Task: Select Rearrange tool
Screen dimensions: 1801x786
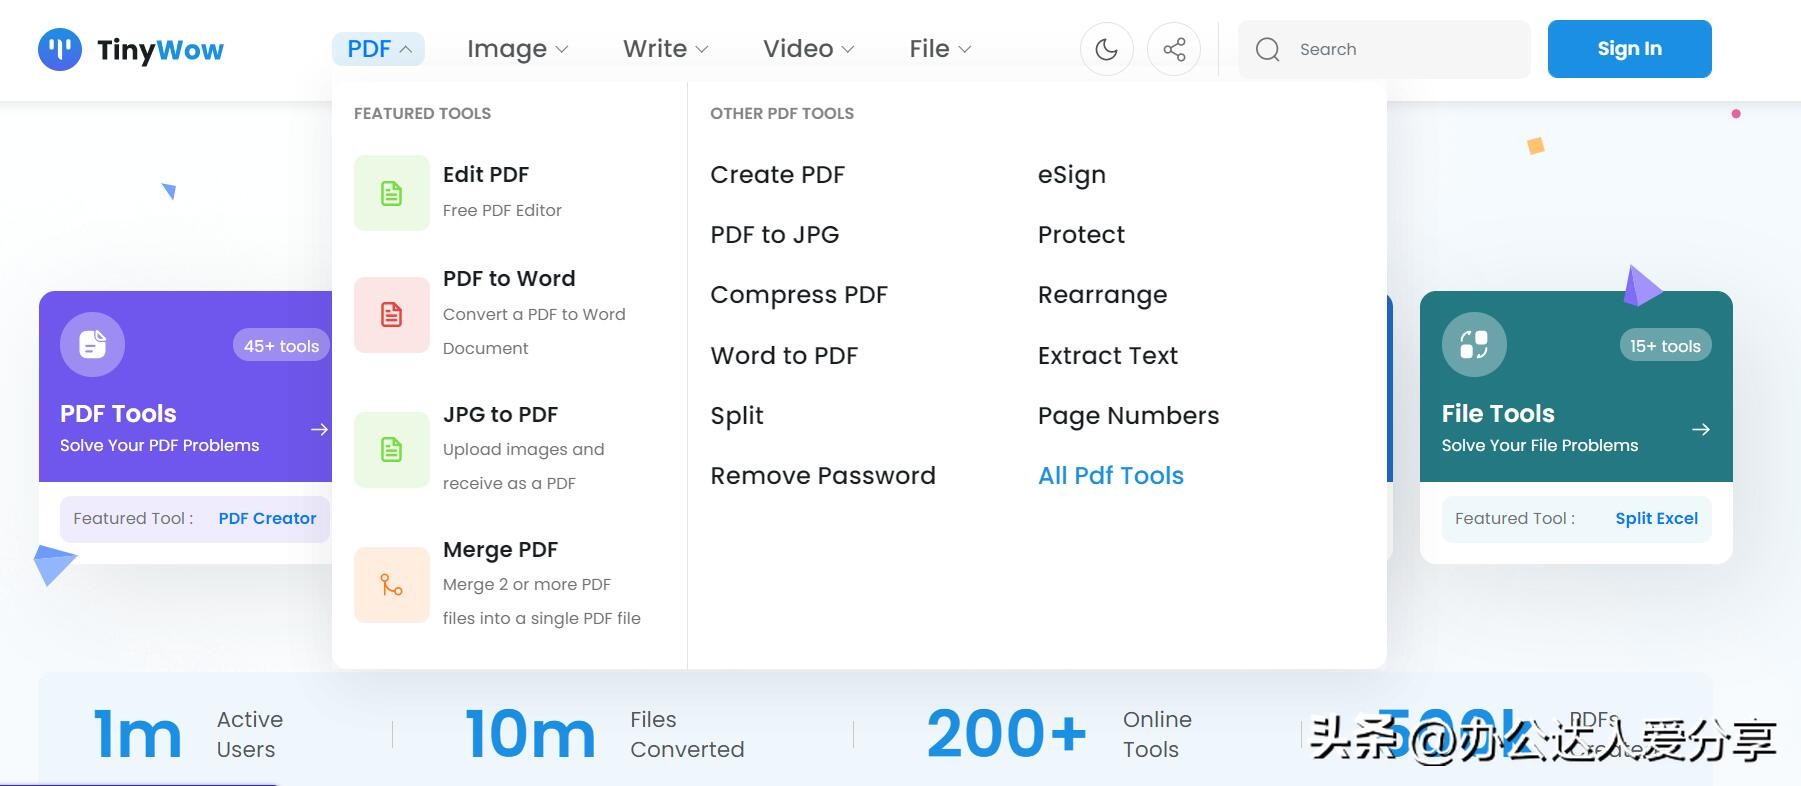Action: [x=1102, y=295]
